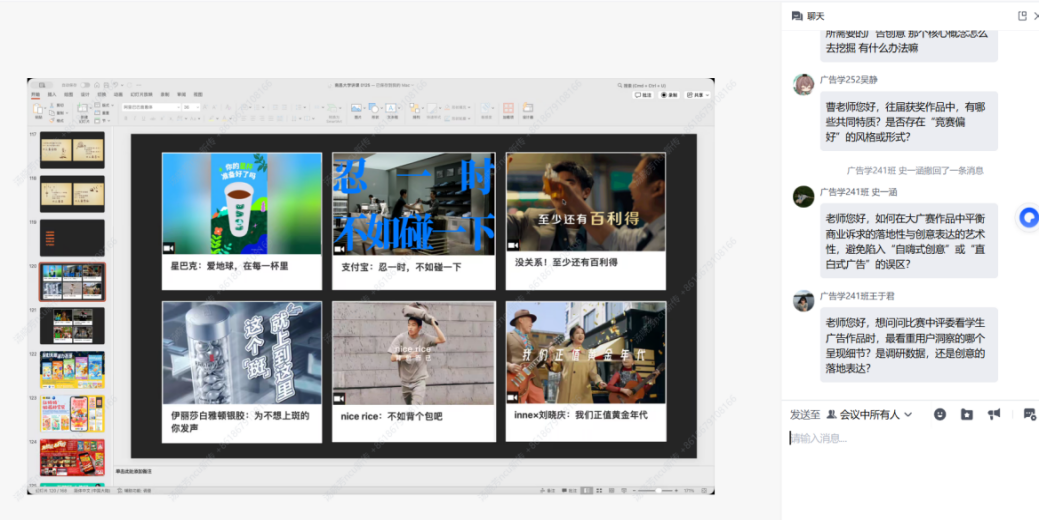Click 吴静's avatar in chat

pyautogui.click(x=803, y=85)
